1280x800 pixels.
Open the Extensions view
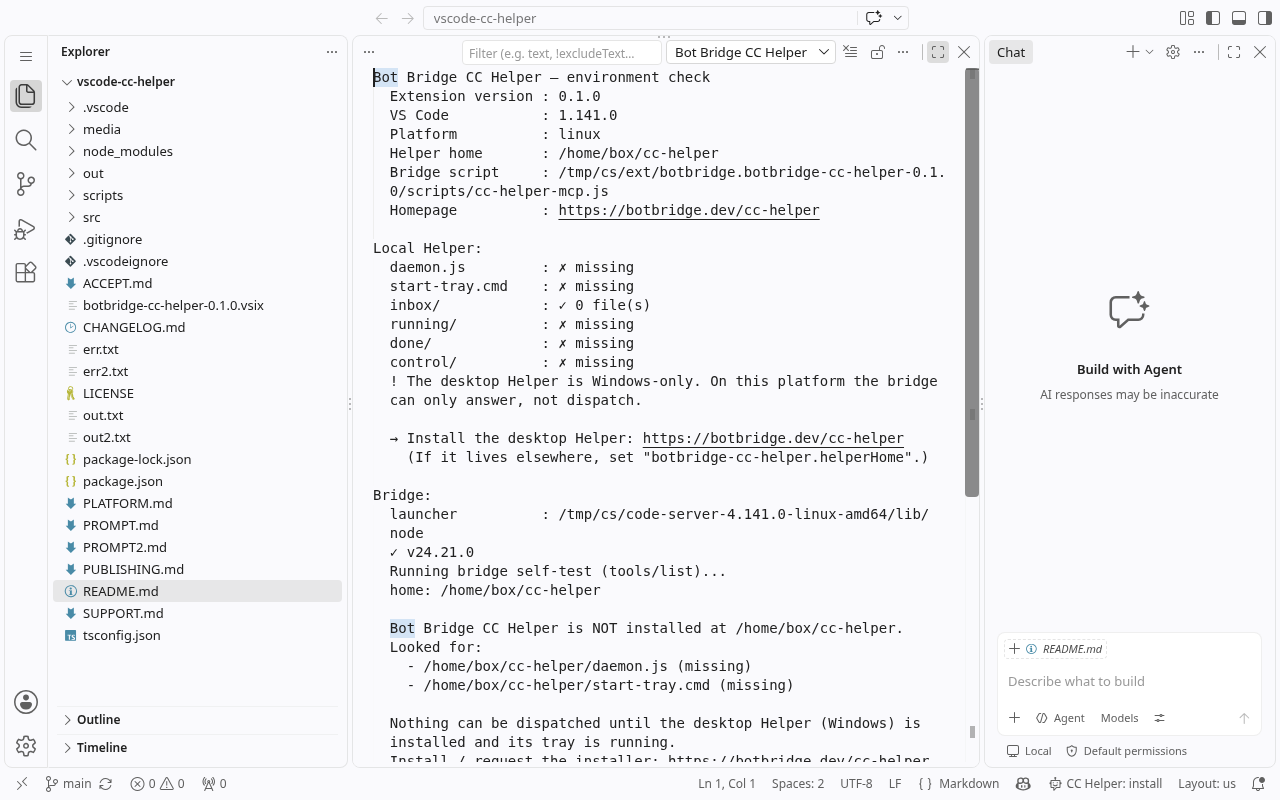[x=26, y=272]
